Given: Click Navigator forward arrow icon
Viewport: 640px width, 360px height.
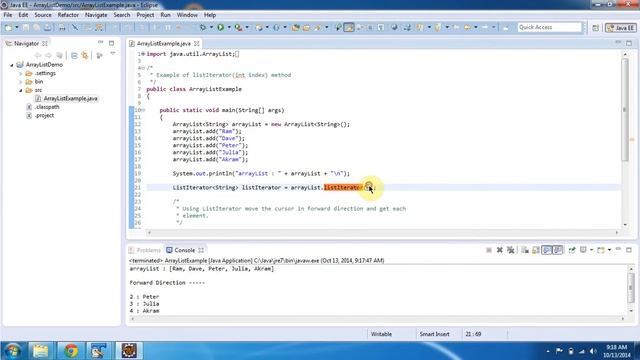Looking at the screenshot, I should coord(48,55).
